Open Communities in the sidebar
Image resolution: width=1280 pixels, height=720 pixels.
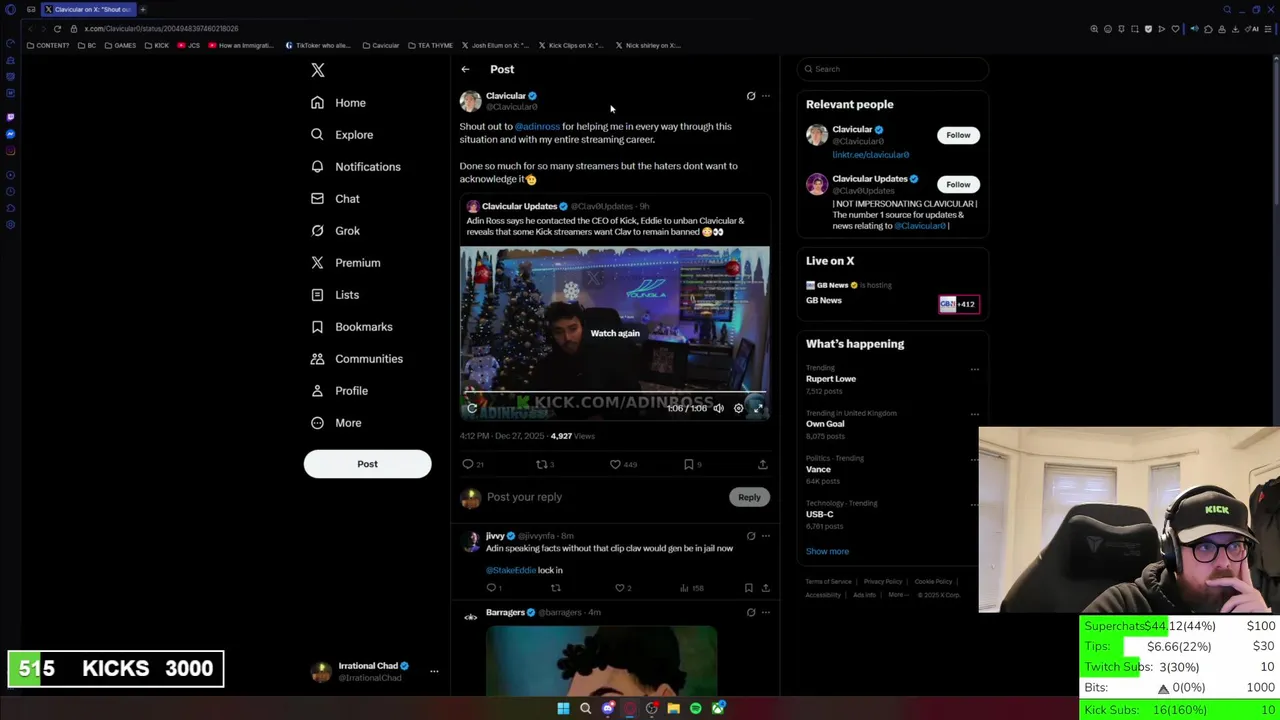[356, 359]
